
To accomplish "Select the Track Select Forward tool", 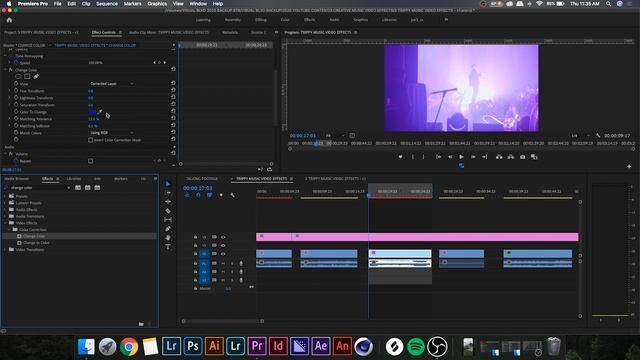I will [x=168, y=193].
